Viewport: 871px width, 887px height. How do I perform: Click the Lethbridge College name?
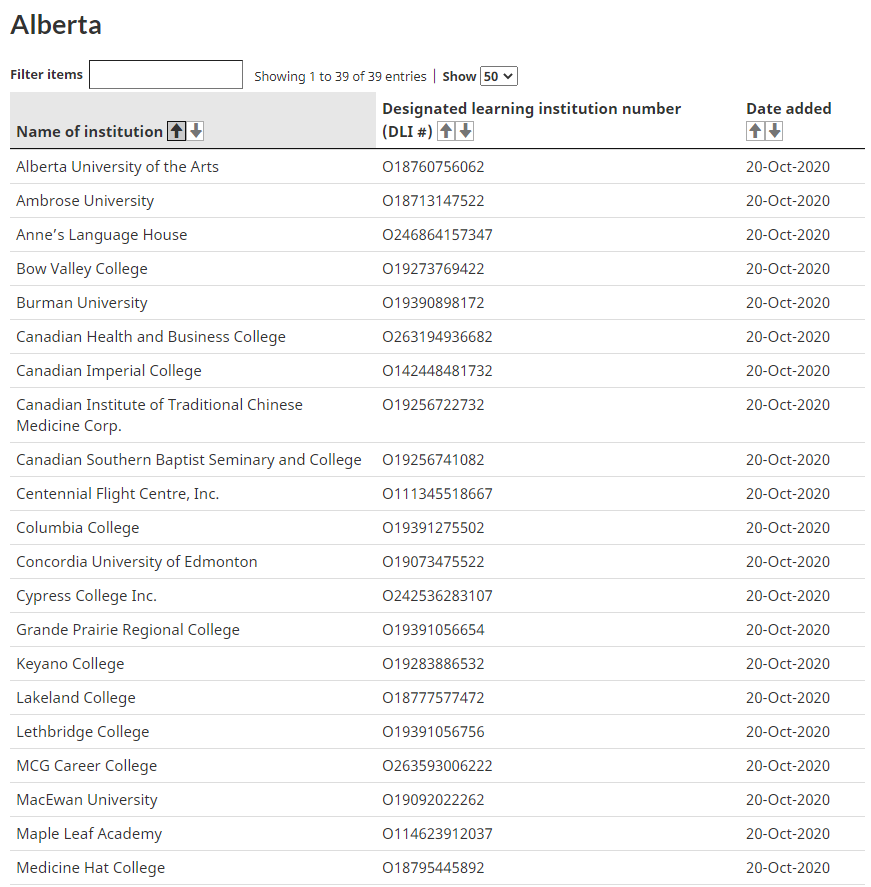pyautogui.click(x=83, y=732)
